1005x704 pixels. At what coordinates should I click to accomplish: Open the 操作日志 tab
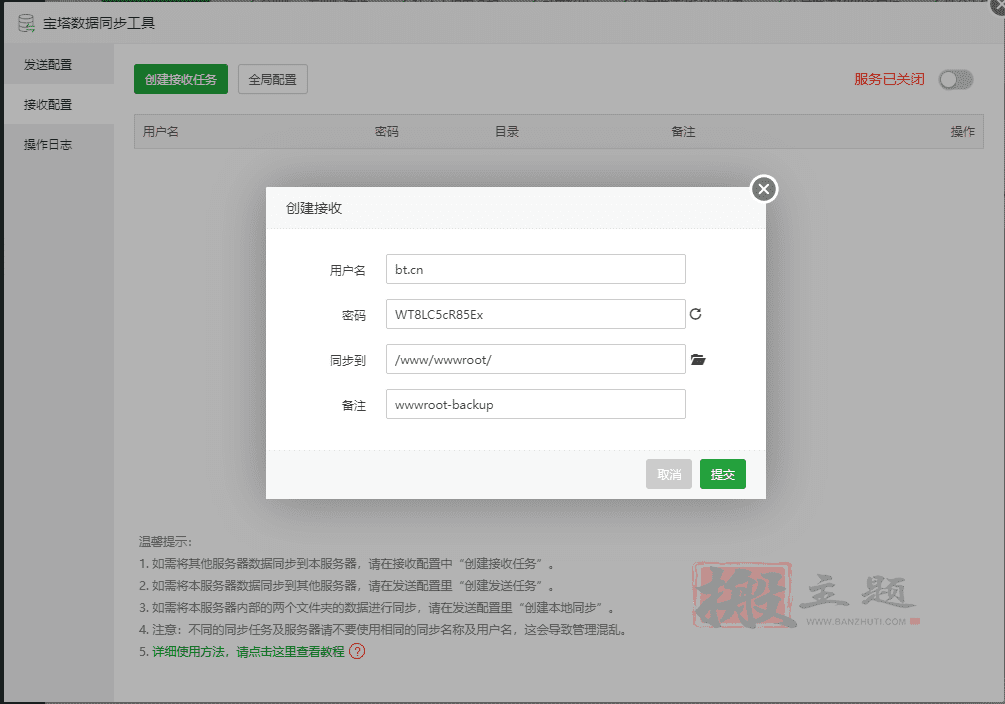tap(59, 144)
